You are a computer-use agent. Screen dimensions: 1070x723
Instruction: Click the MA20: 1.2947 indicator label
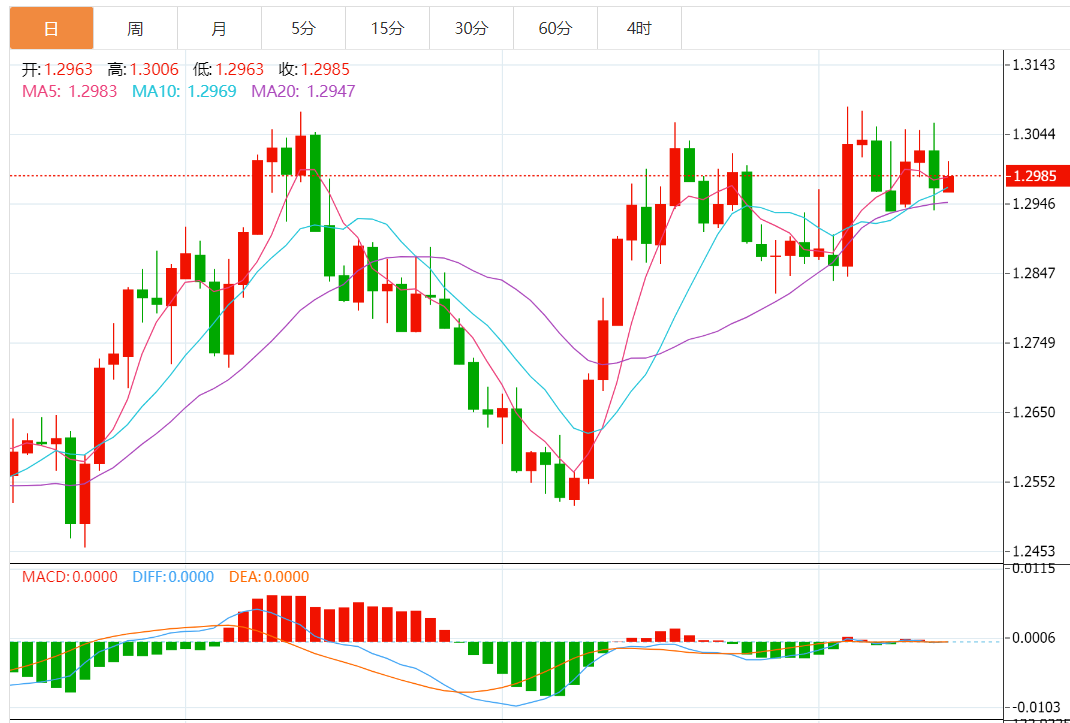tap(304, 91)
